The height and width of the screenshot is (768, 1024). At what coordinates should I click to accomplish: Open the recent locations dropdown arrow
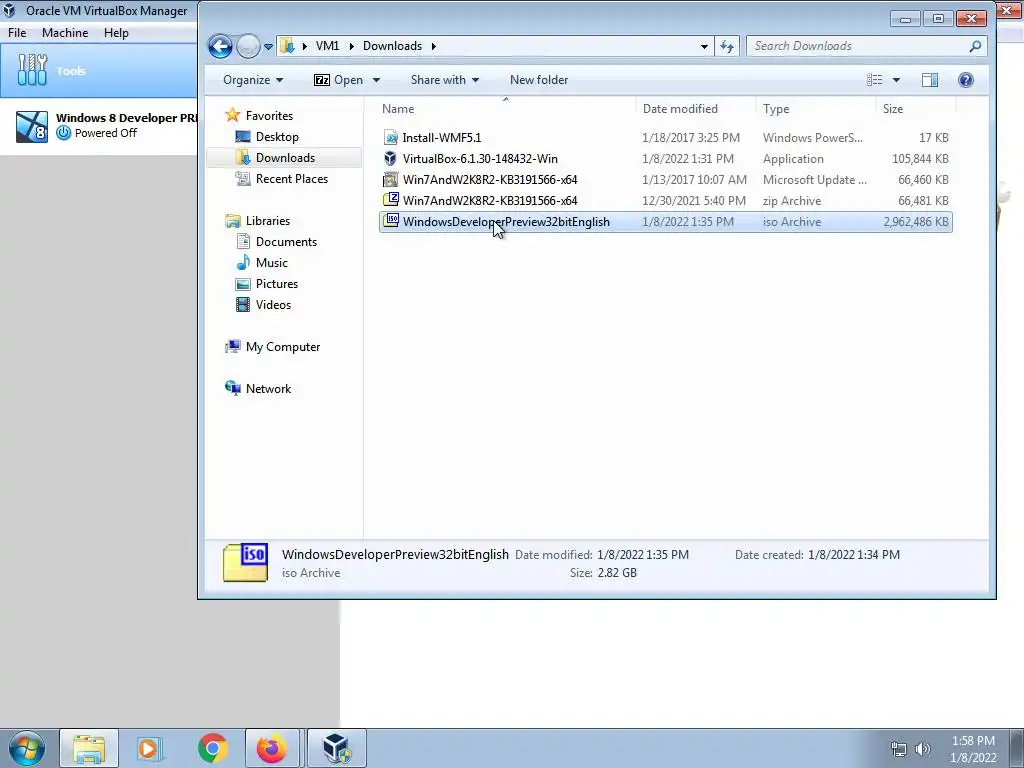(268, 47)
